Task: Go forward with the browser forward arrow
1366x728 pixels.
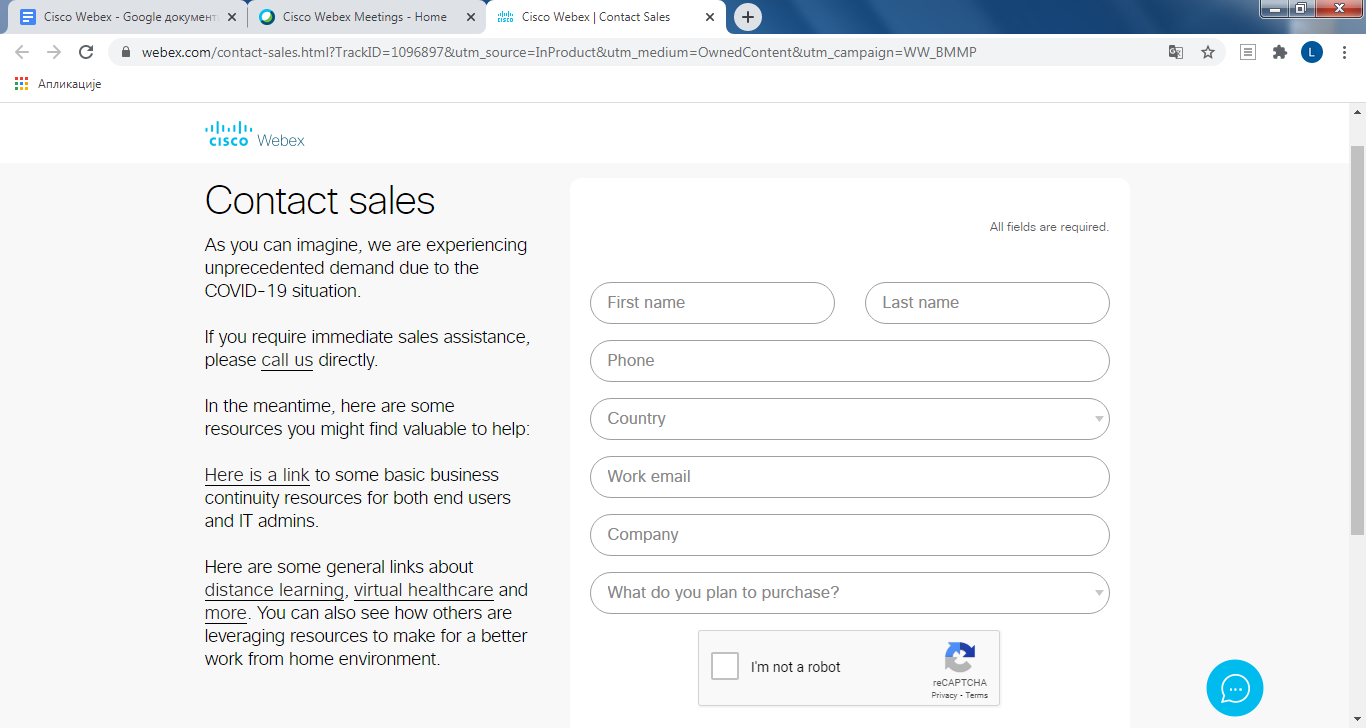Action: coord(54,52)
